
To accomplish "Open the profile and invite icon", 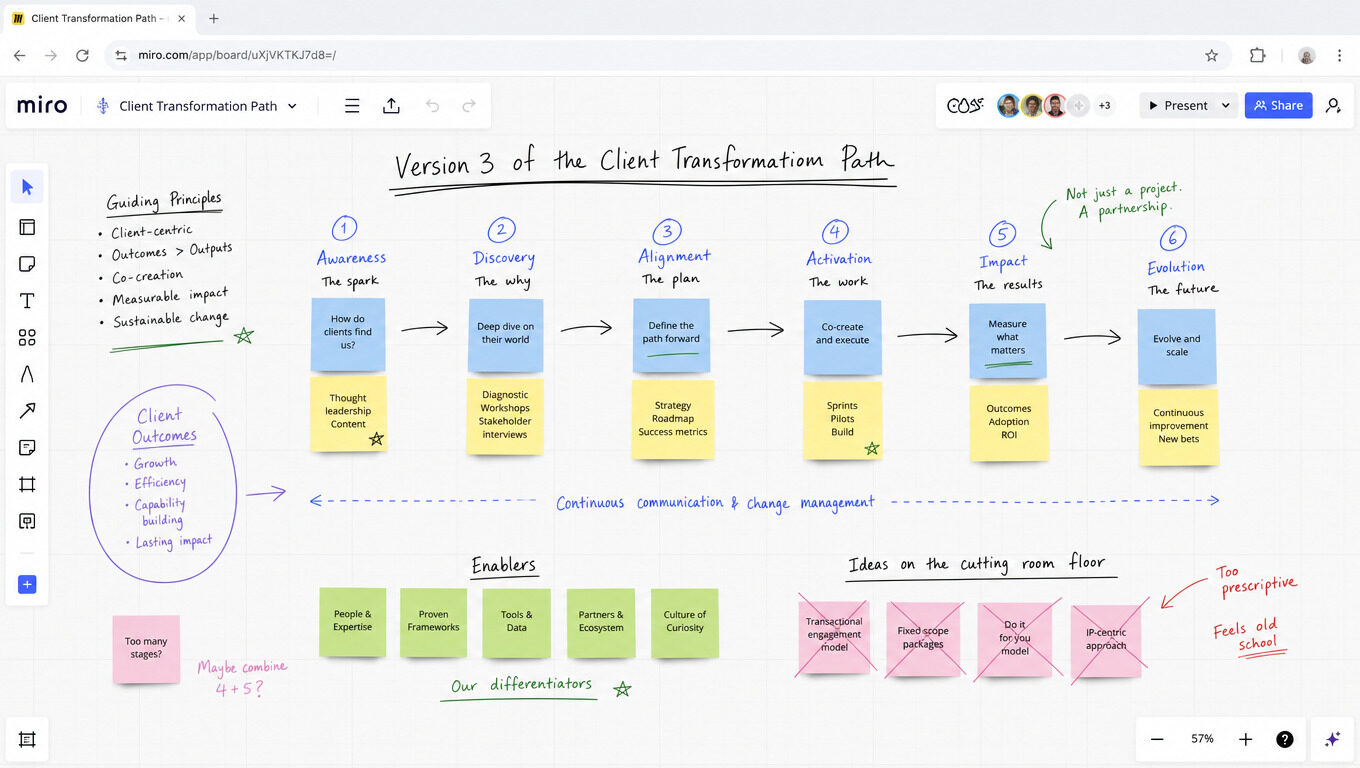I will tap(1333, 105).
